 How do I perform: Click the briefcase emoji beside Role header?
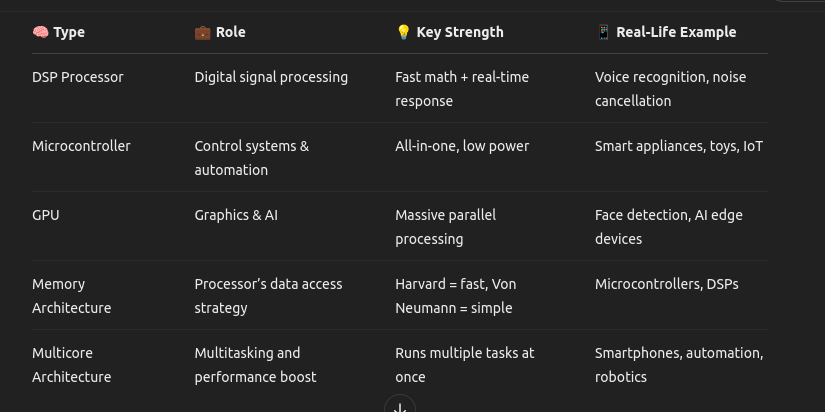[x=203, y=32]
